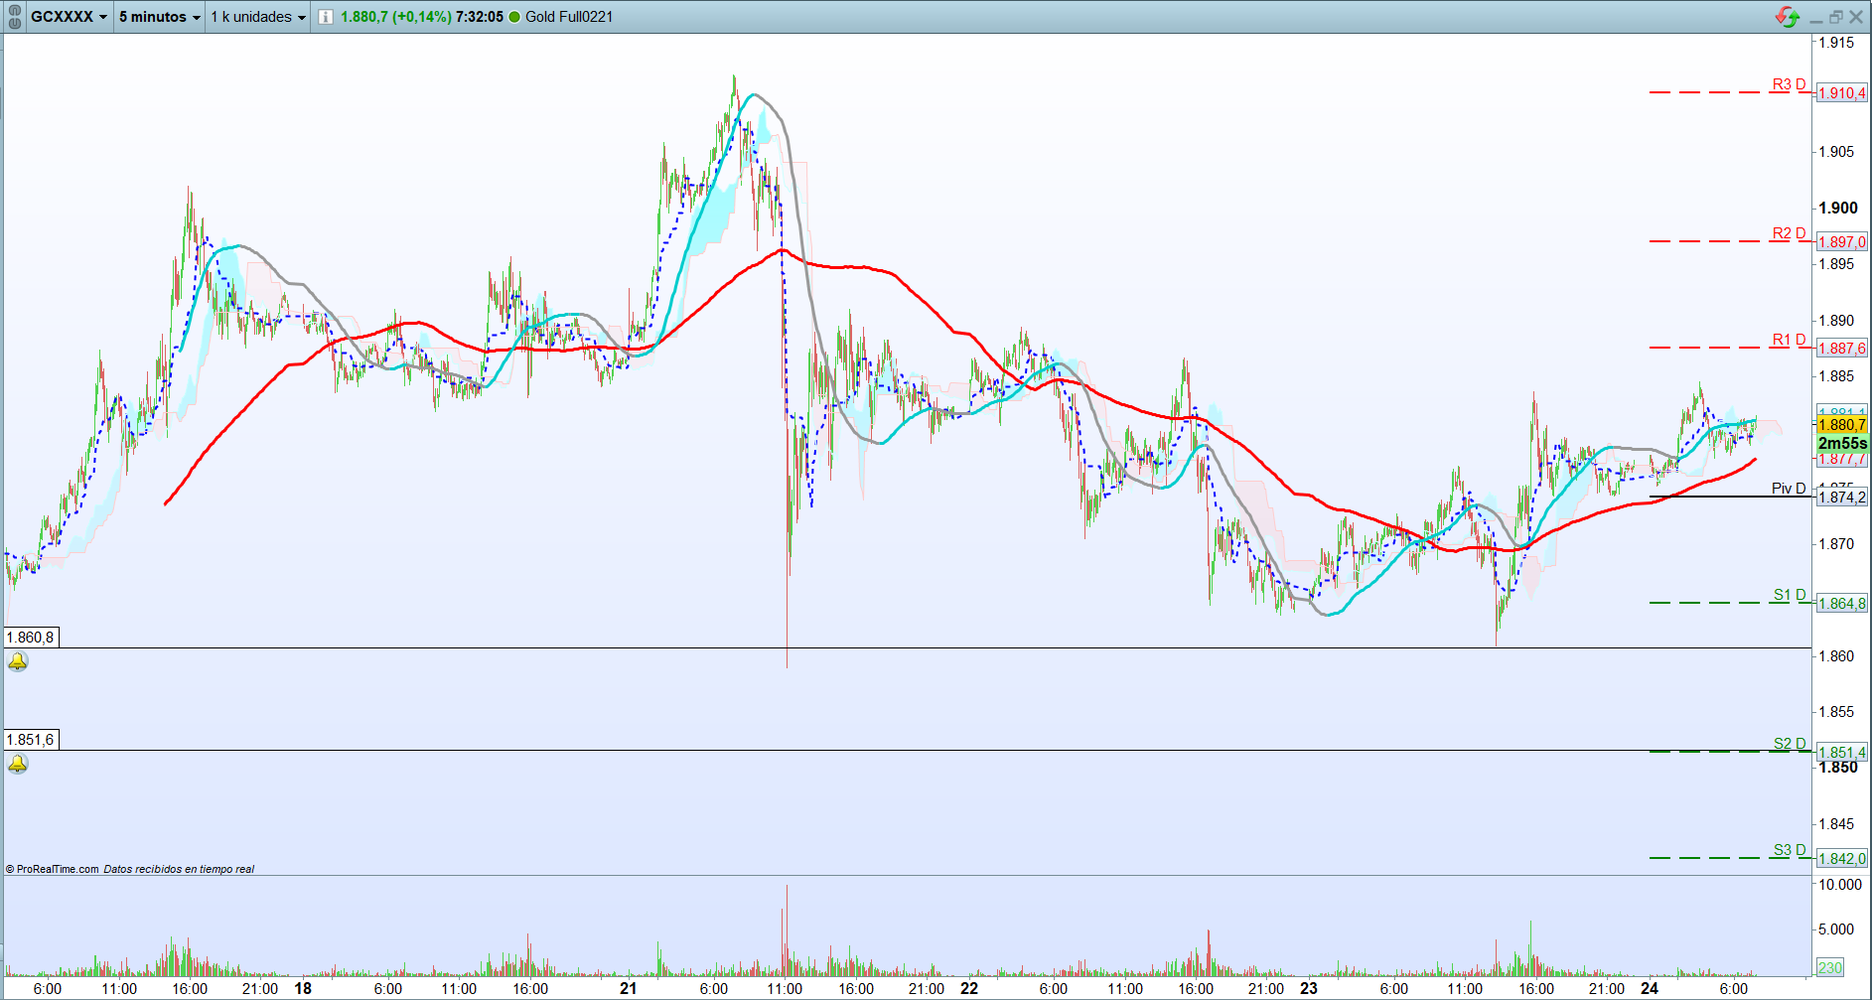Click the yellow 1.880,7 current price tag
The image size is (1872, 1000).
1840,424
